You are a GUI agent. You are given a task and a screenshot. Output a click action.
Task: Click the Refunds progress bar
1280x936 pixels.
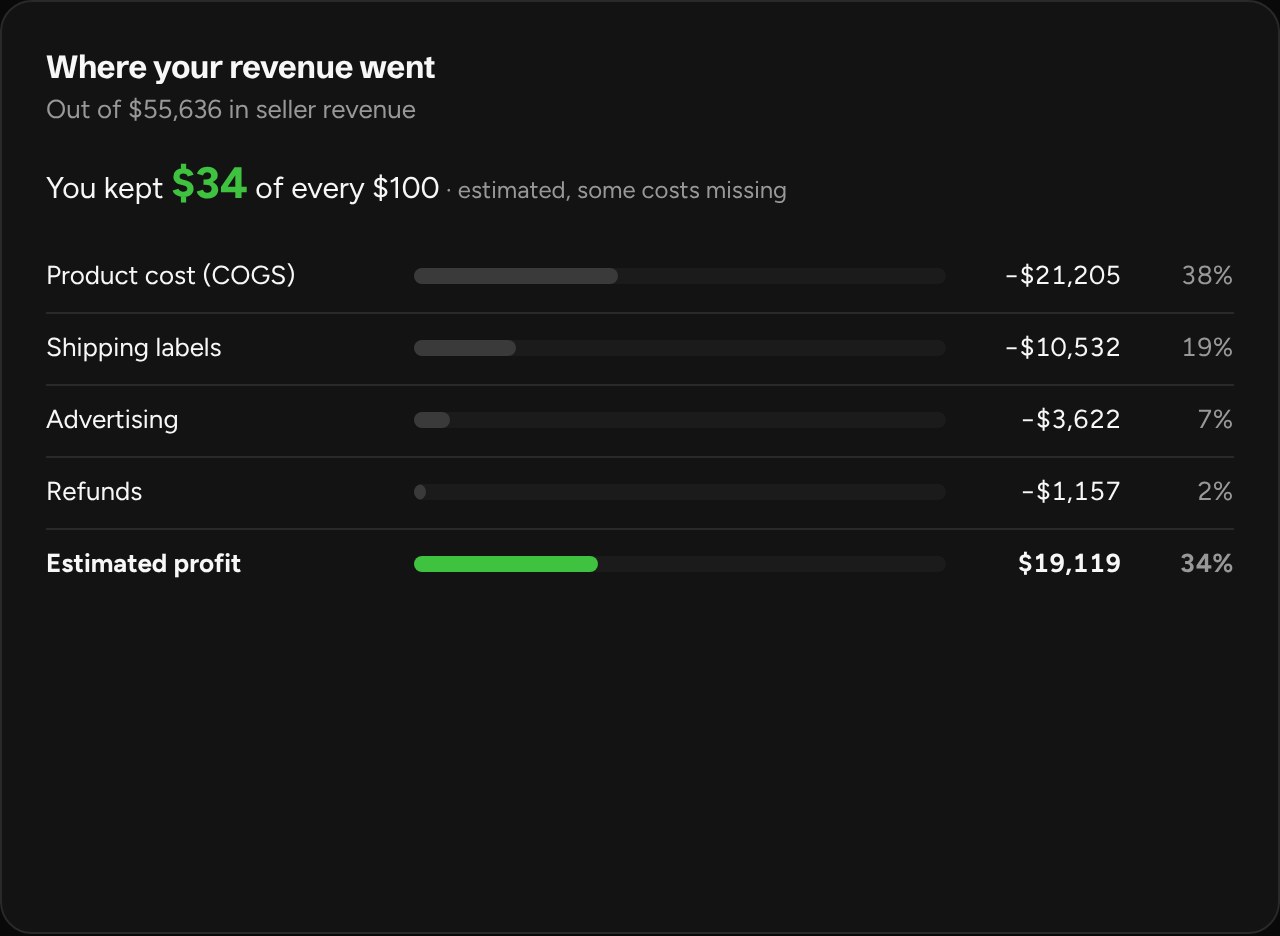click(x=680, y=492)
